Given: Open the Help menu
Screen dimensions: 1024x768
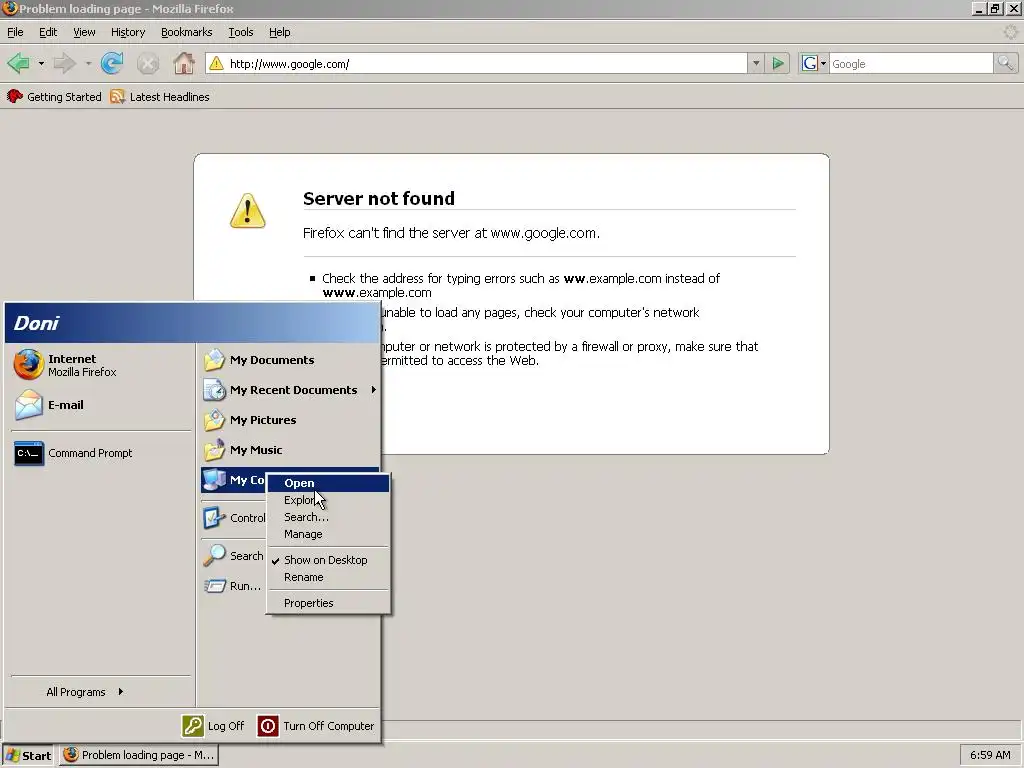Looking at the screenshot, I should point(280,32).
